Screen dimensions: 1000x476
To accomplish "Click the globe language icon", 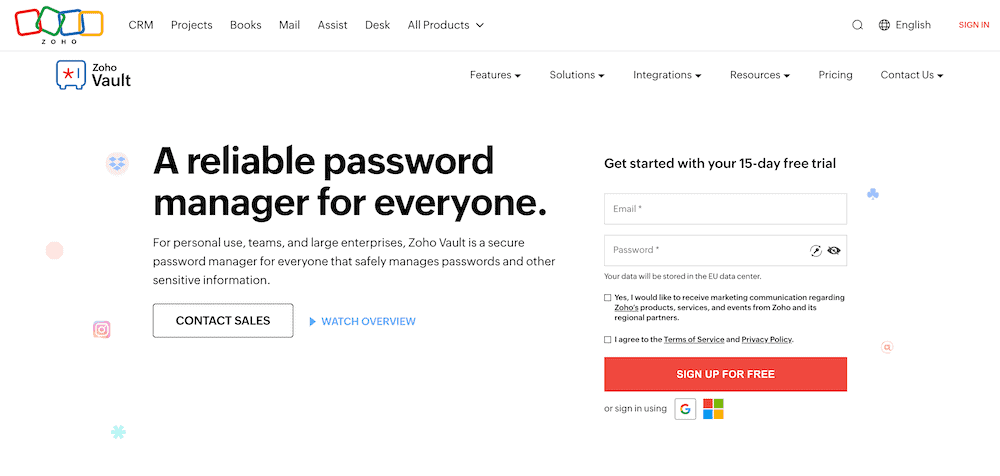I will point(884,25).
